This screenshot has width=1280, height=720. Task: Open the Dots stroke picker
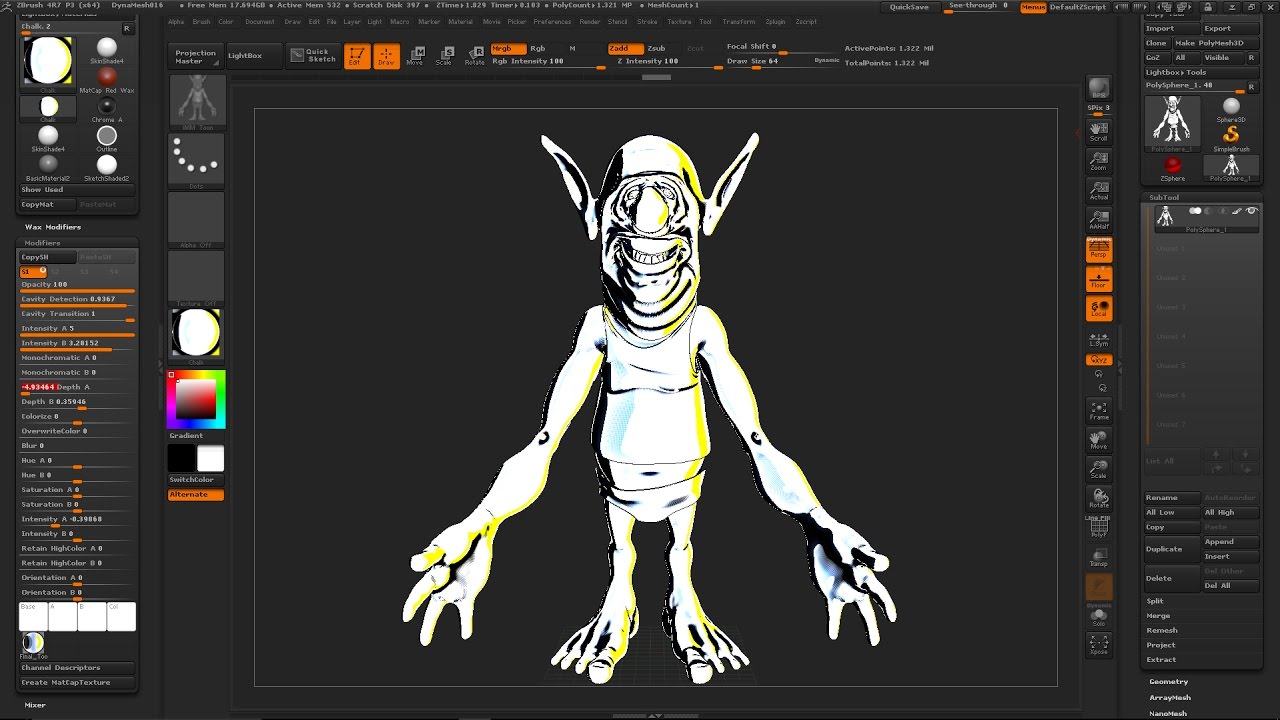tap(196, 161)
